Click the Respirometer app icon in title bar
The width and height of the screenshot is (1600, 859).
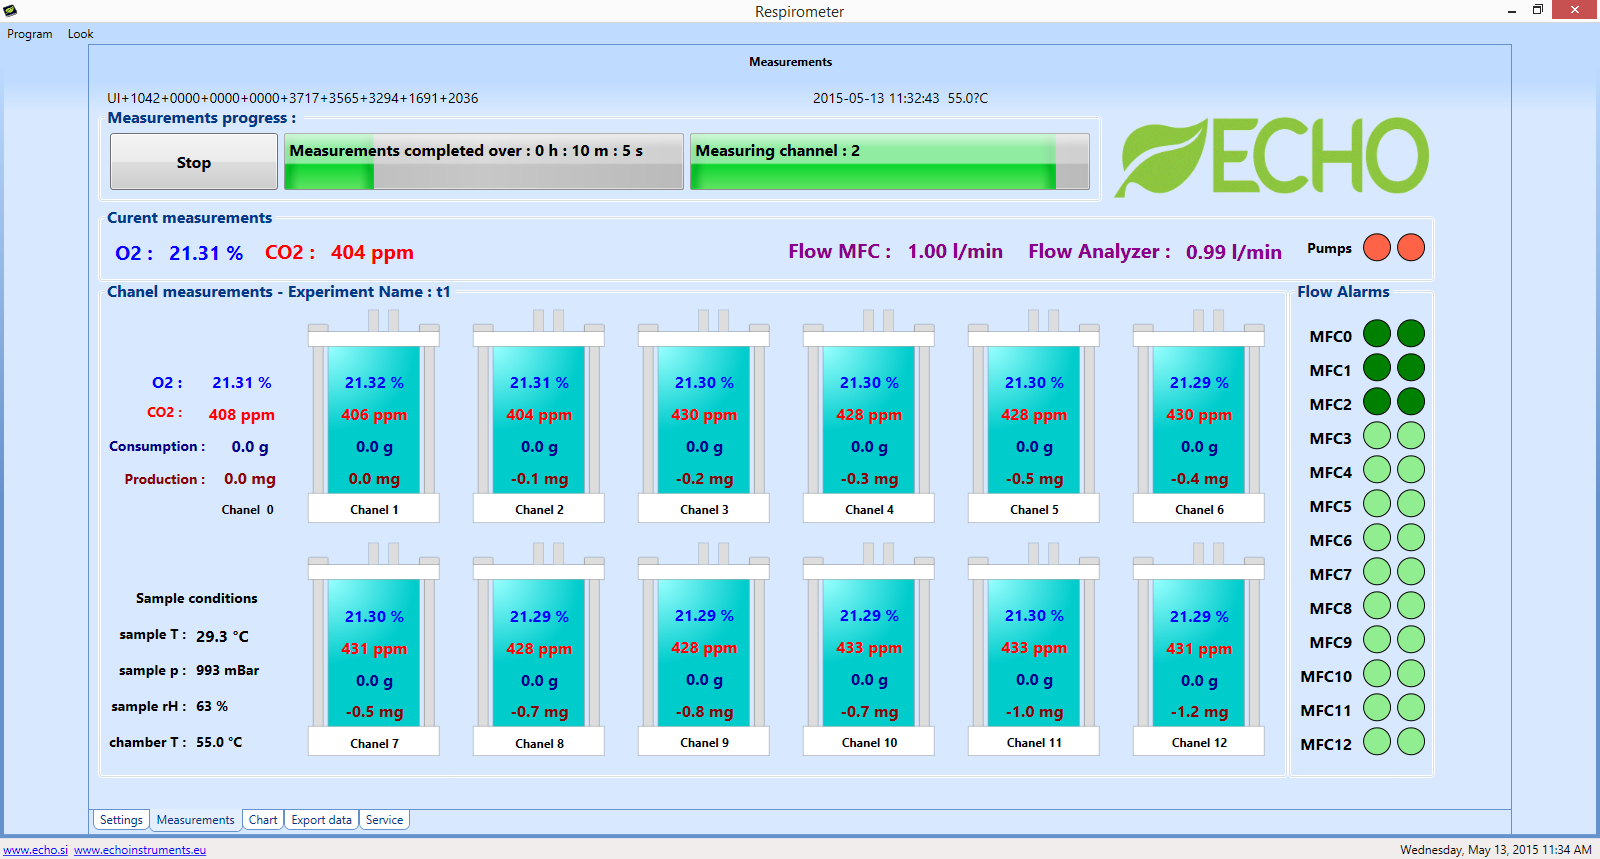pos(10,11)
